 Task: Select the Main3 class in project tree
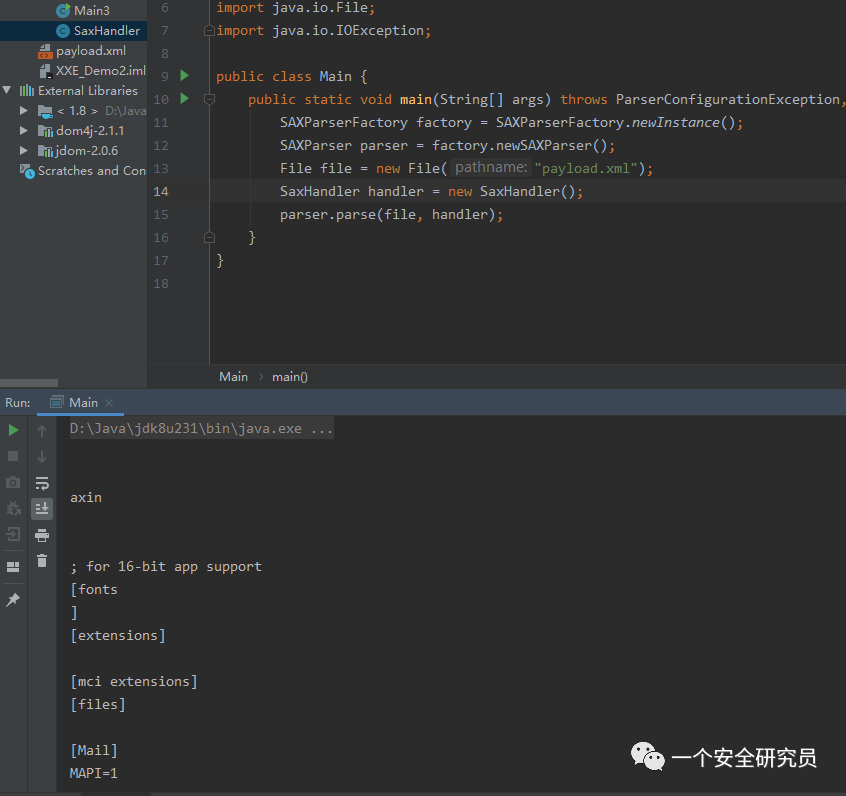(x=92, y=11)
